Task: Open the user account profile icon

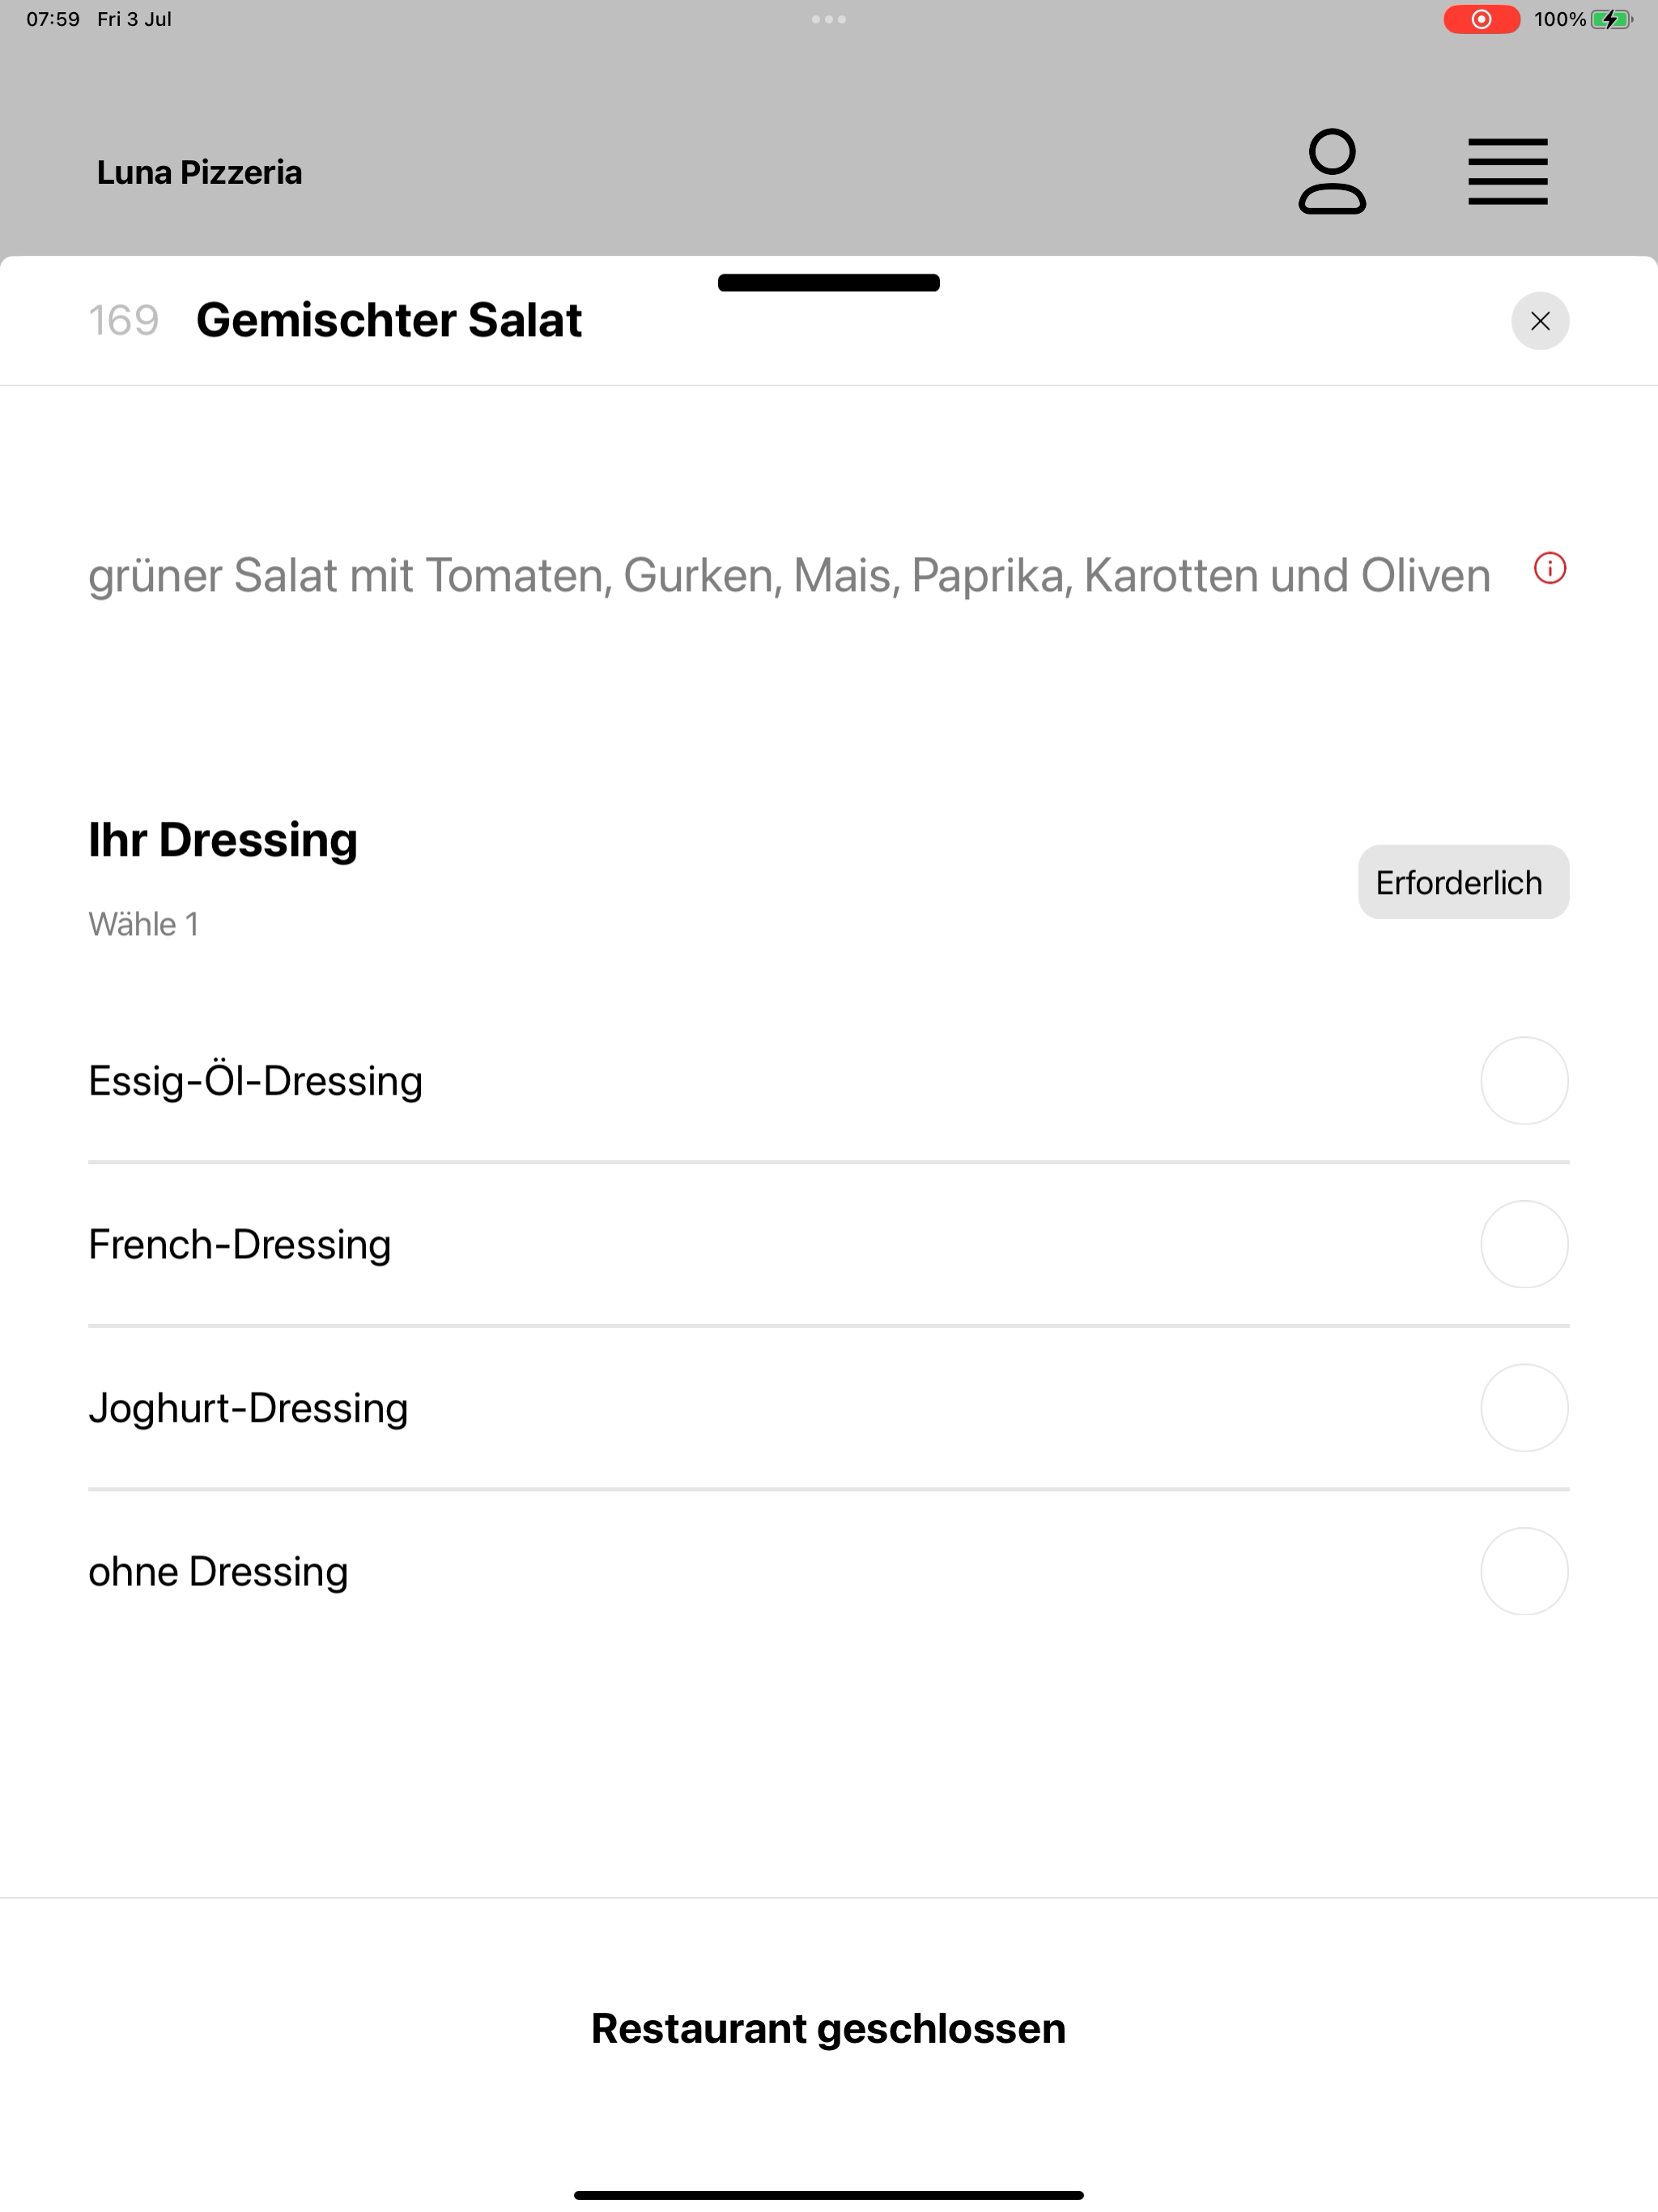Action: (1332, 171)
